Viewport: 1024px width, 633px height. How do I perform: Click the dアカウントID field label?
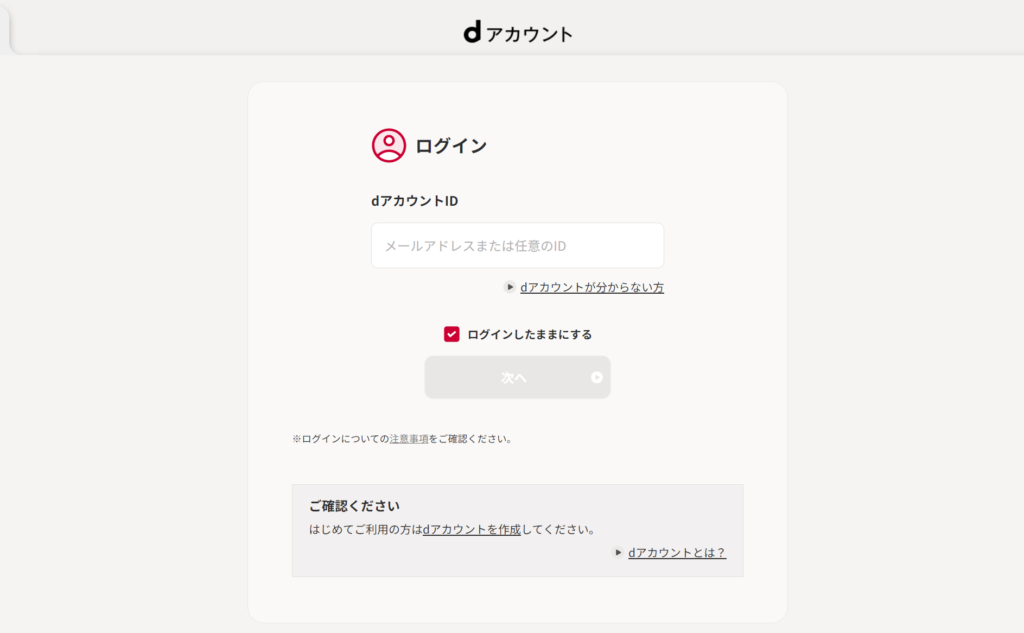[x=414, y=201]
